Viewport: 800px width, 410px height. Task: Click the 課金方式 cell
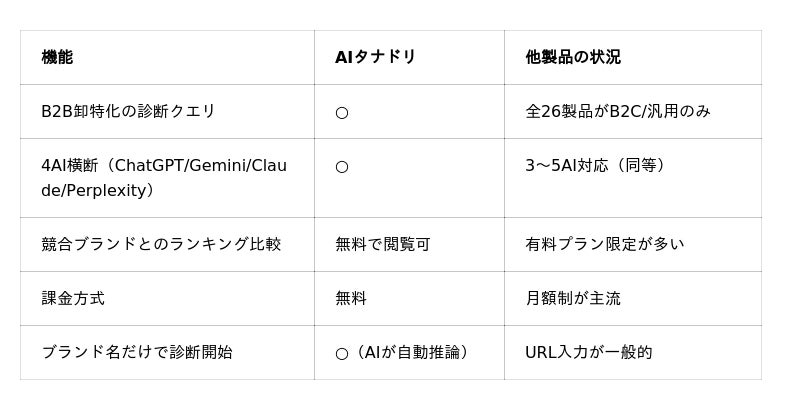coord(73,298)
